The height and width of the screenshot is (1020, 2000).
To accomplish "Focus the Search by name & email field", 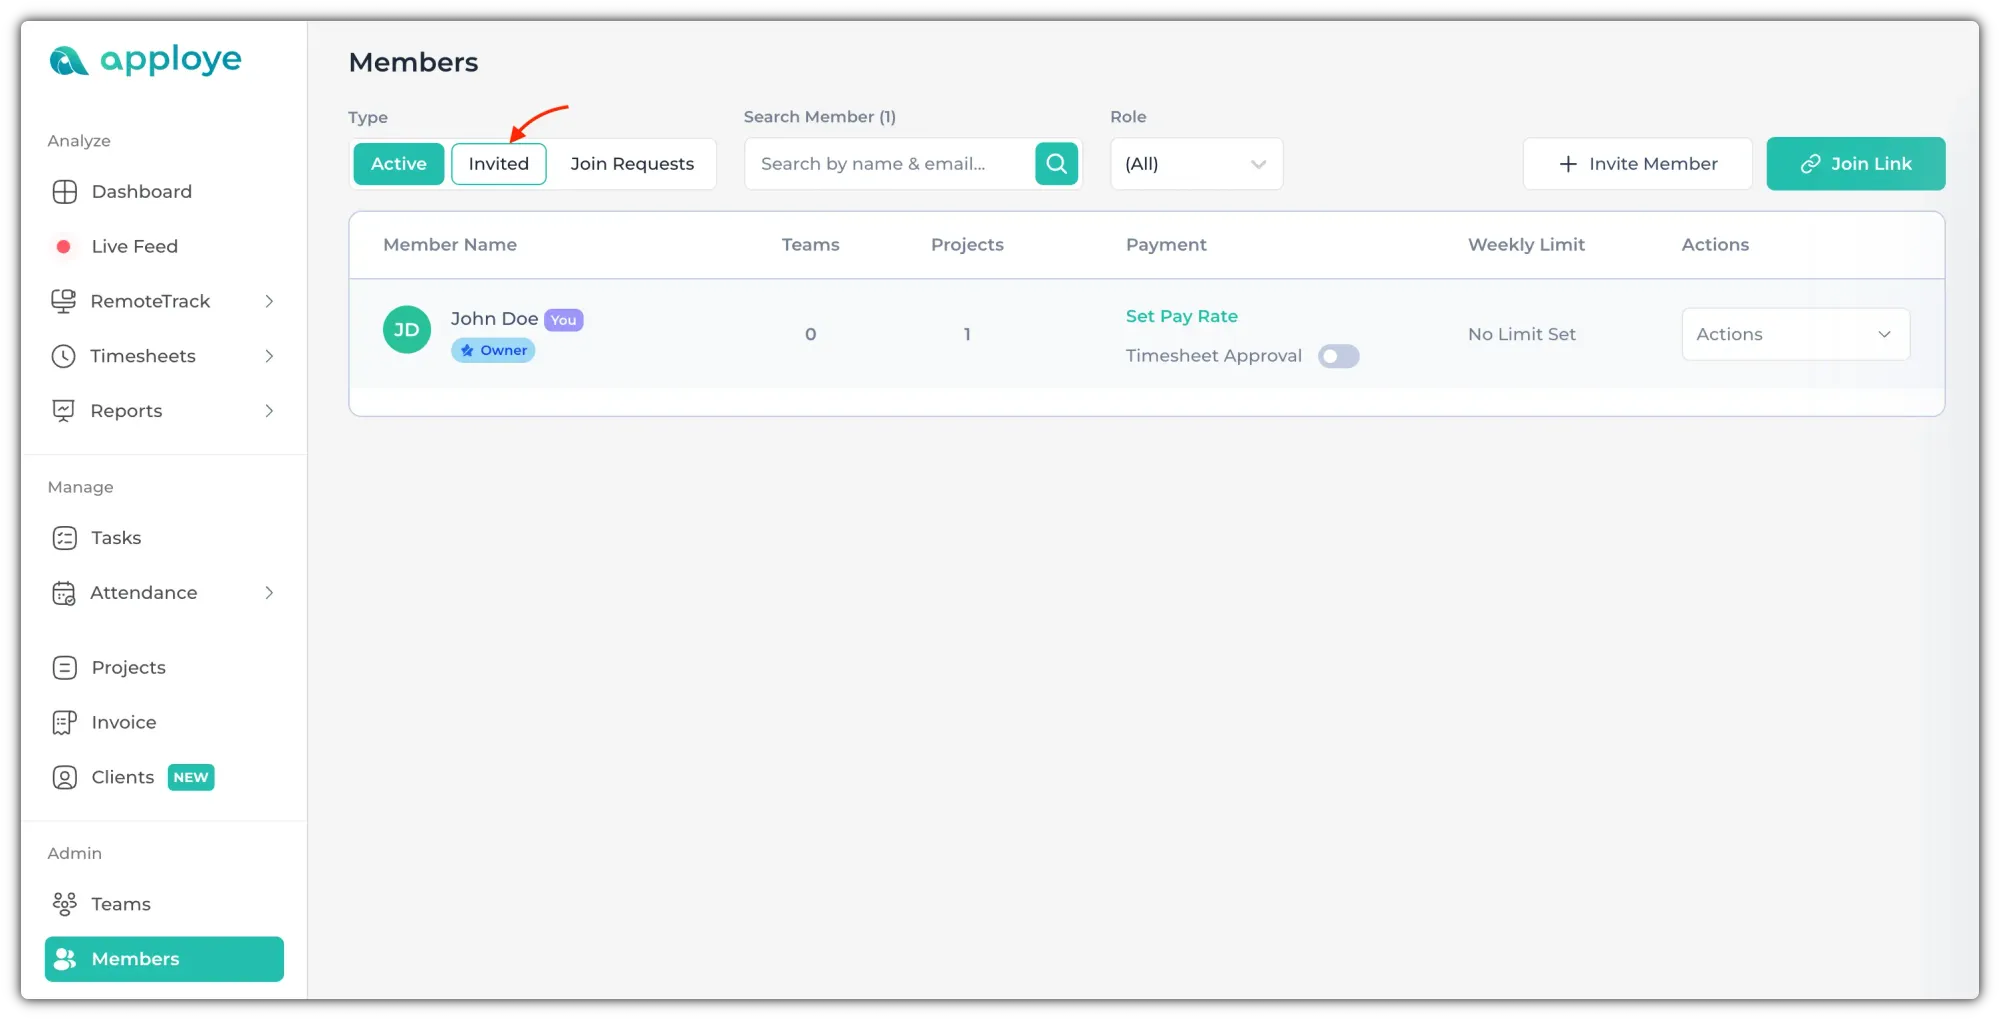I will pyautogui.click(x=888, y=164).
